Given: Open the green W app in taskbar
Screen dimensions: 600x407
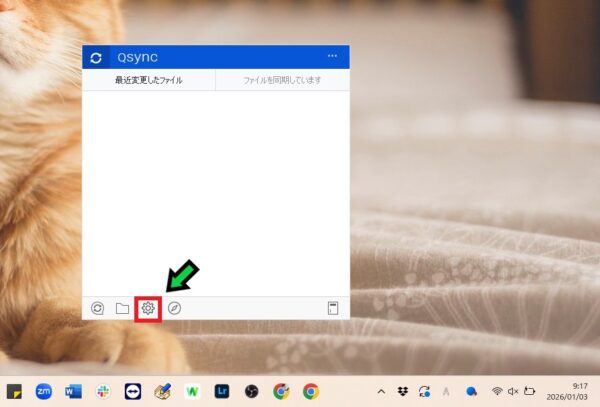Looking at the screenshot, I should pos(192,391).
